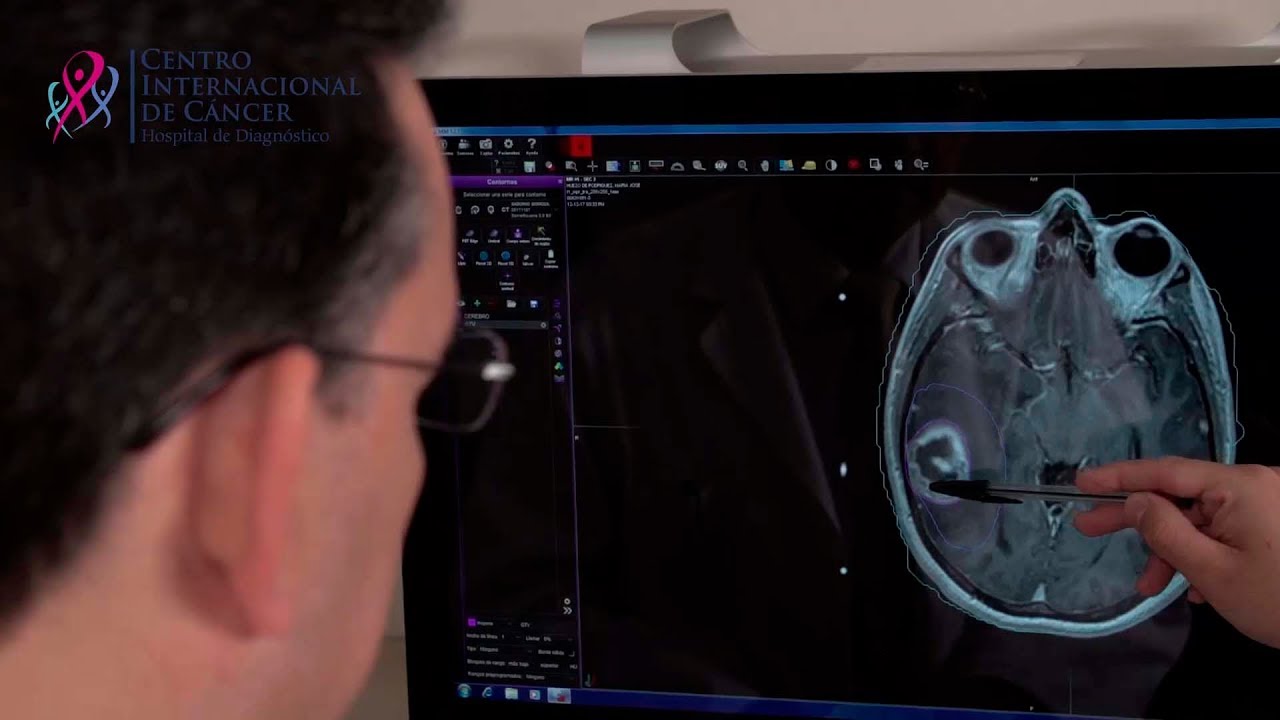
Task: Select the Lápiz pencil contour tool
Action: tap(461, 259)
